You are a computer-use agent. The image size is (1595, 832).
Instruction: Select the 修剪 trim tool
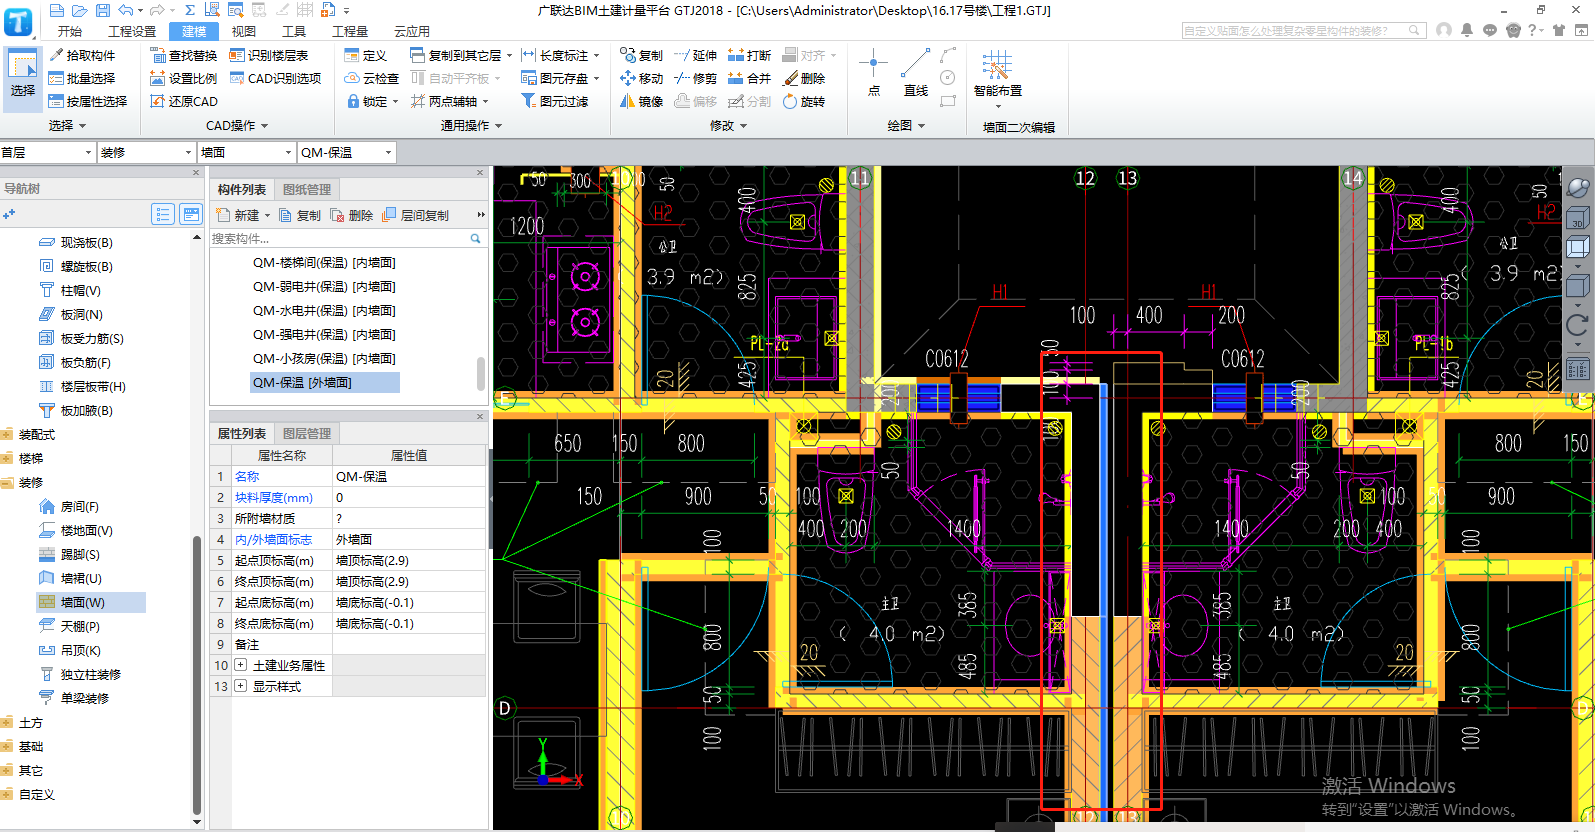point(695,78)
